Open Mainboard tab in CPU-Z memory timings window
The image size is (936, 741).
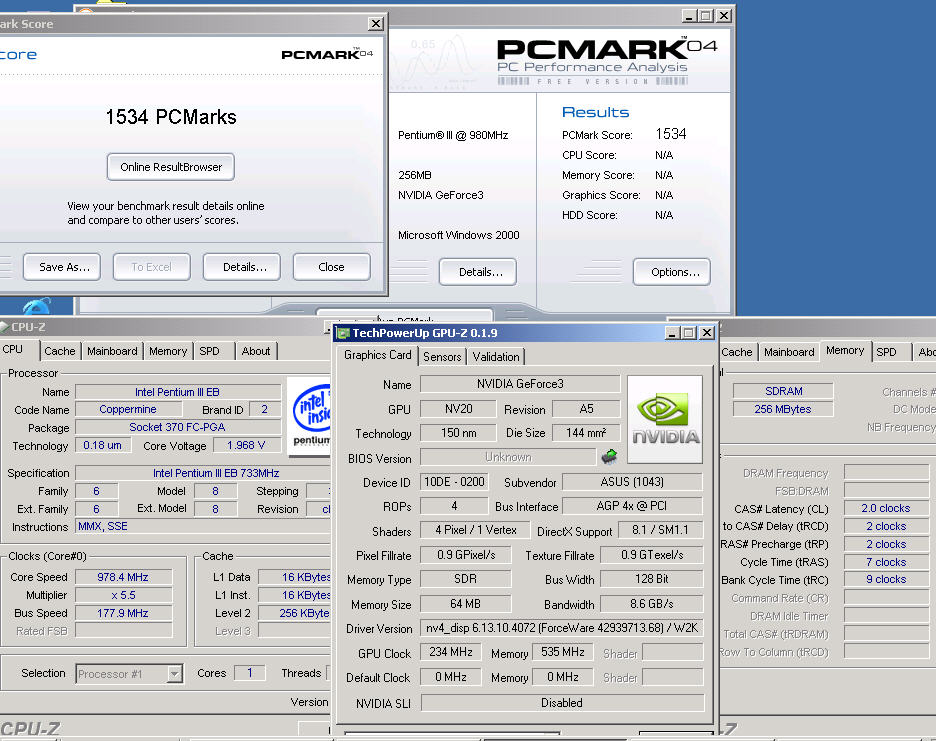pos(789,352)
